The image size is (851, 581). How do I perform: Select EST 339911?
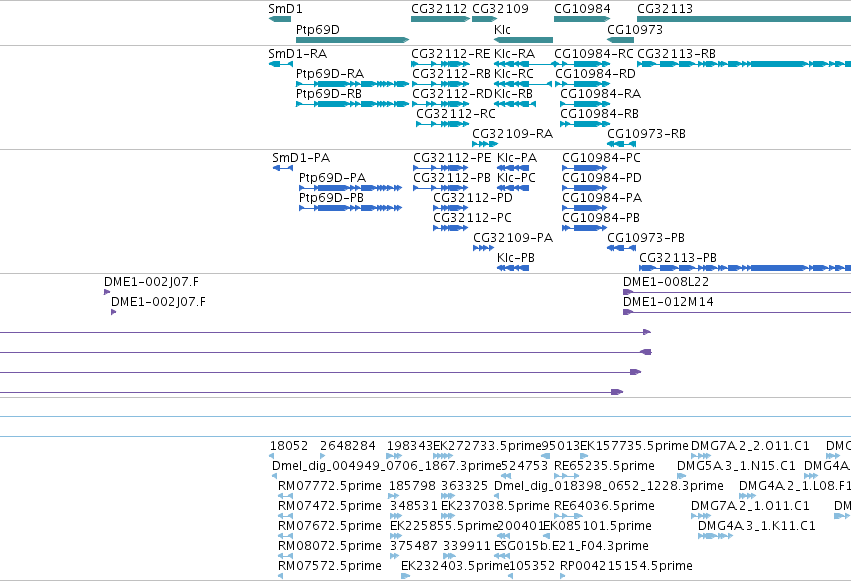coord(449,556)
